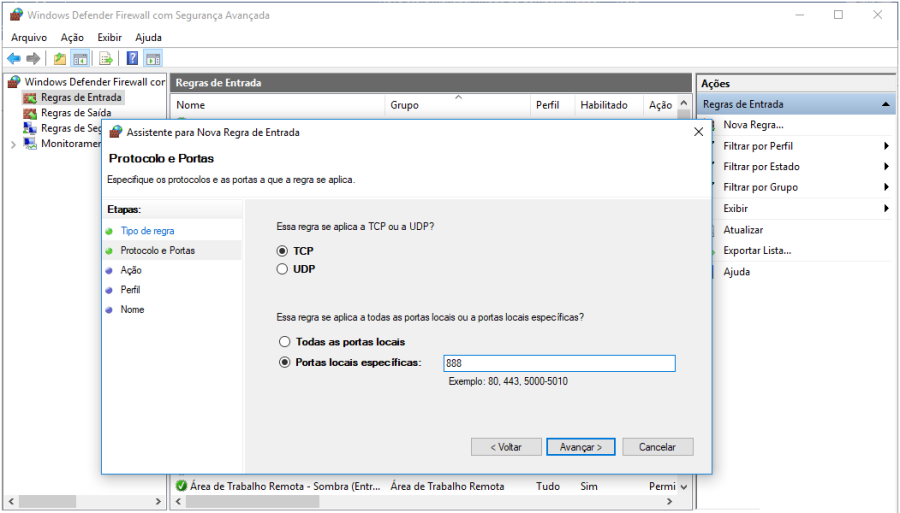Click the Forward arrow toolbar icon

tap(33, 59)
